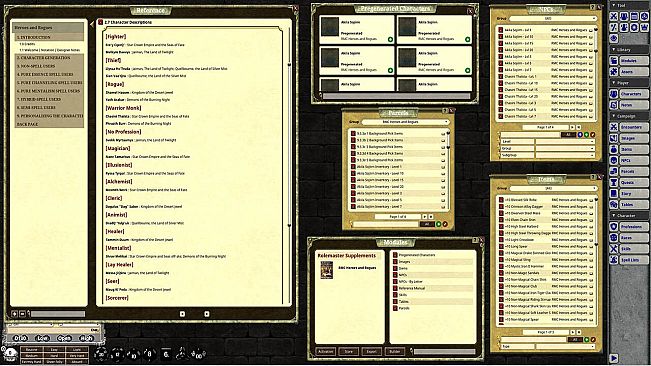This screenshot has width=651, height=366.
Task: Go to next page in Items list
Action: 572,332
